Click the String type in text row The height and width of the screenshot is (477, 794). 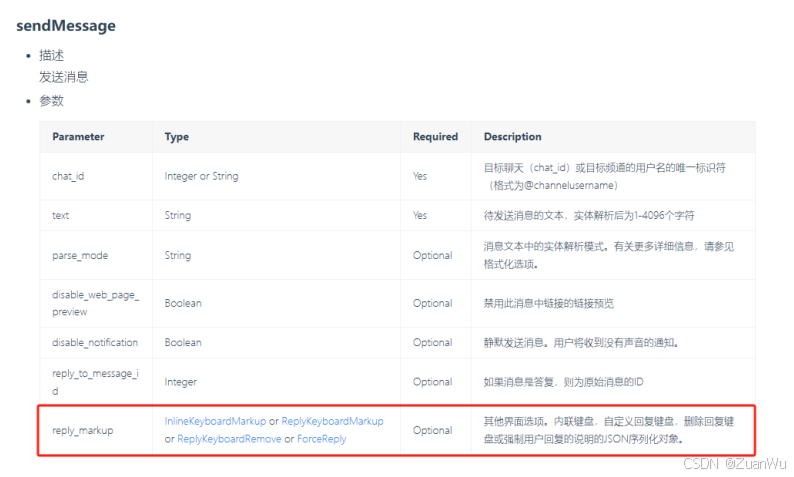coord(178,215)
